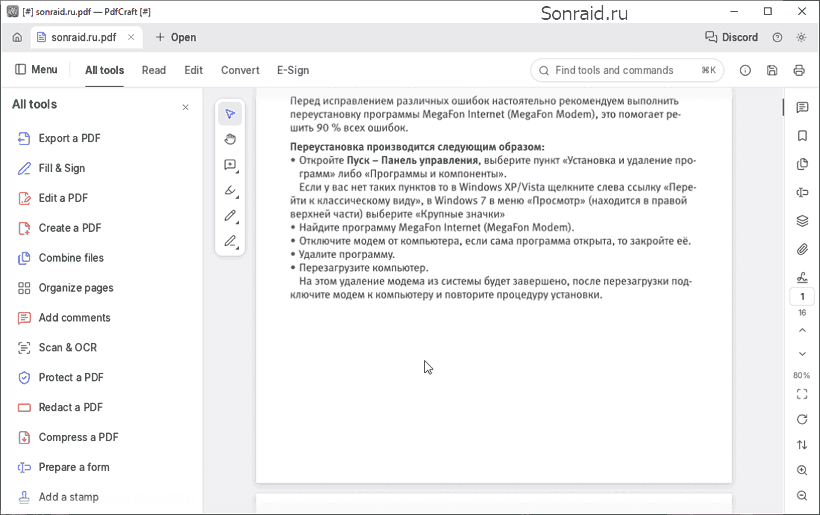Switch to the Read tab
The image size is (820, 515).
(x=154, y=70)
